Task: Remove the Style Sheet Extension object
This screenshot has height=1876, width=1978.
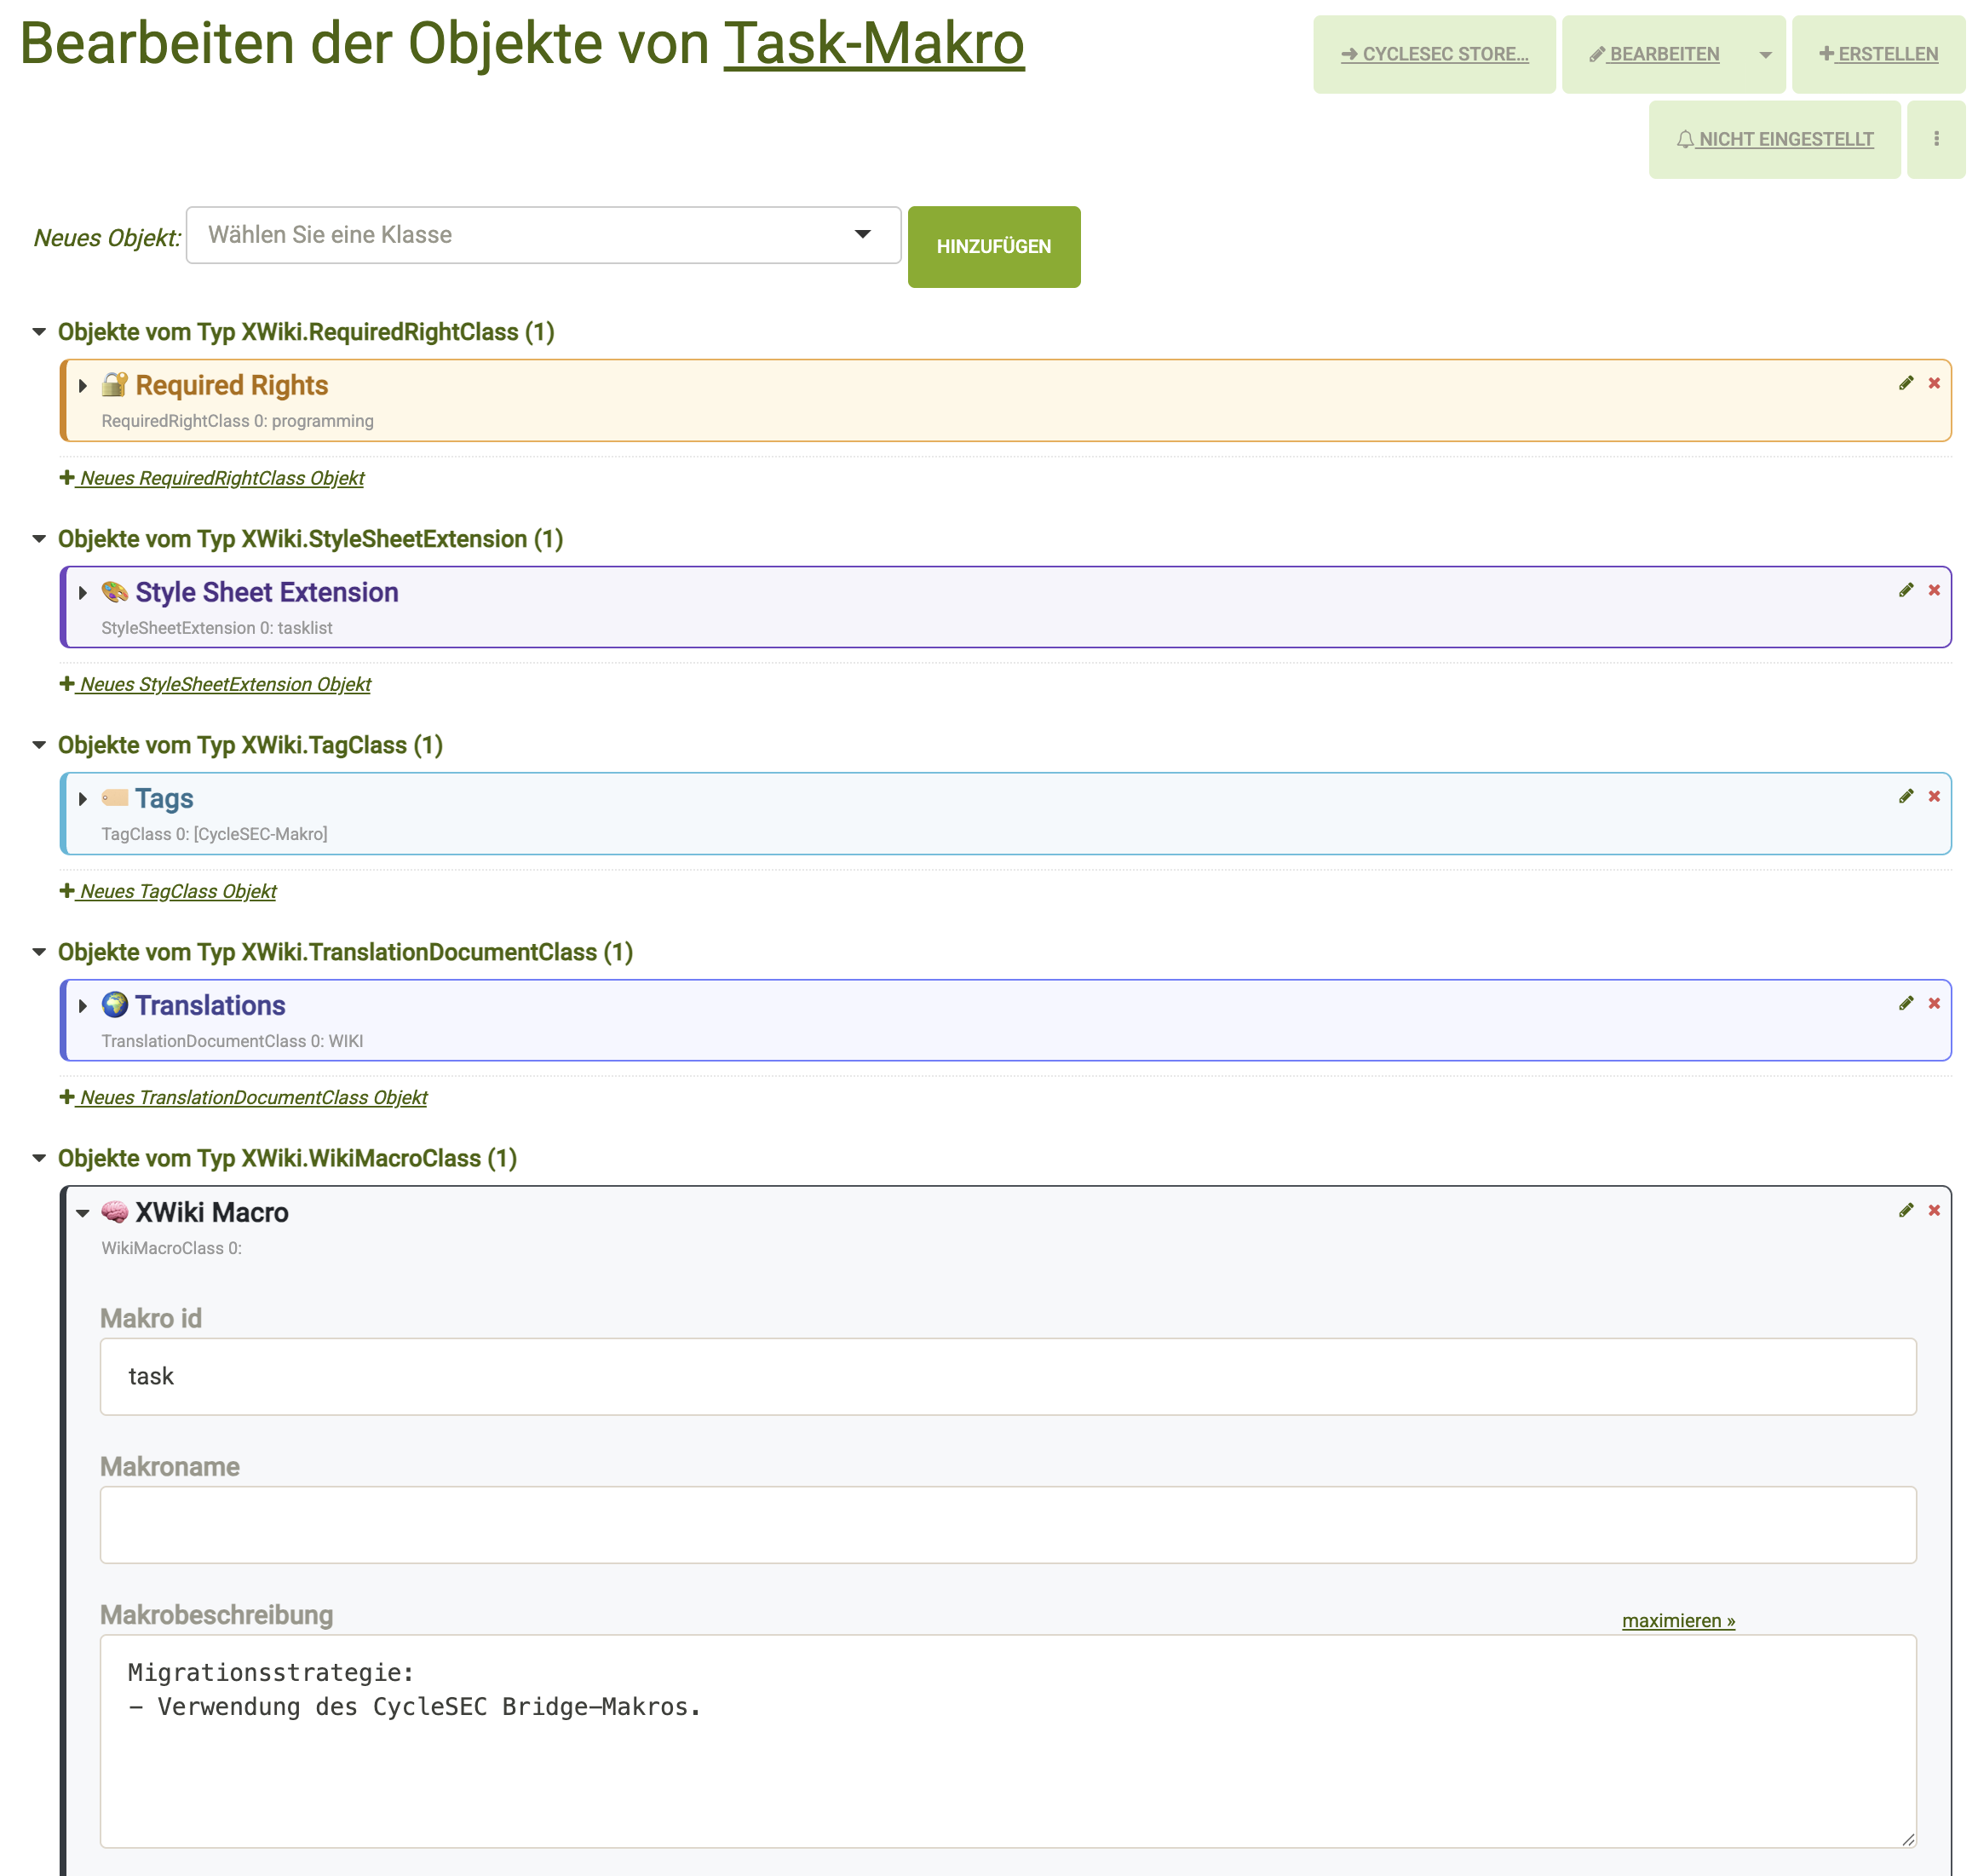Action: coord(1934,590)
